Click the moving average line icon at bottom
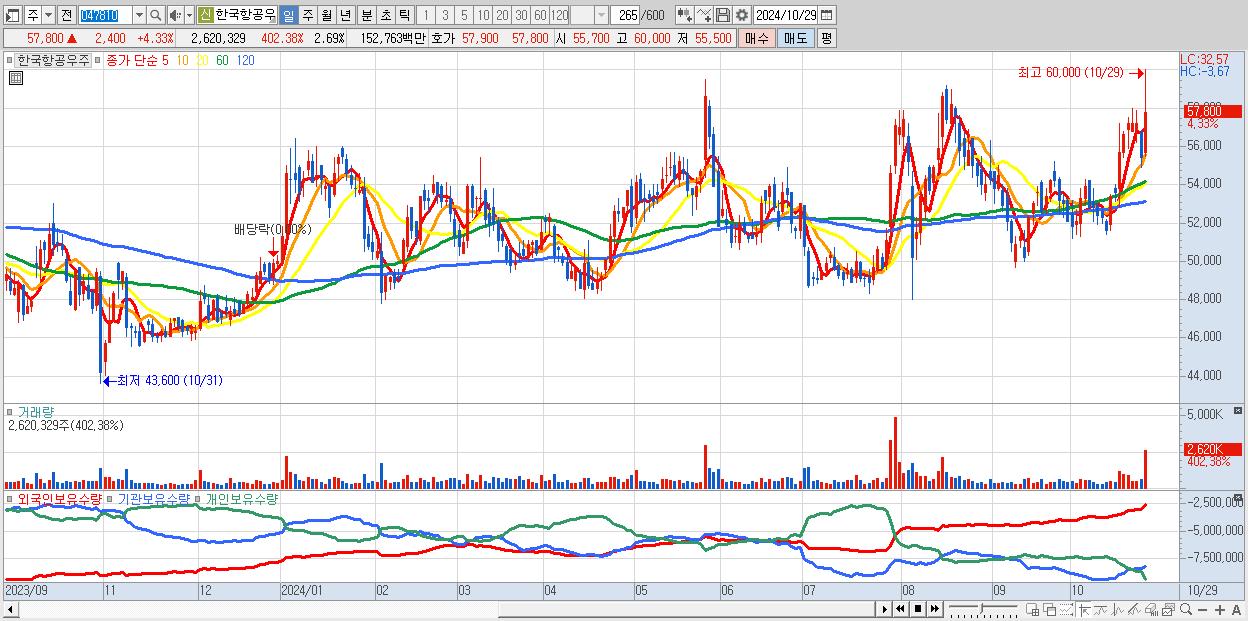The image size is (1248, 621). [x=1101, y=610]
